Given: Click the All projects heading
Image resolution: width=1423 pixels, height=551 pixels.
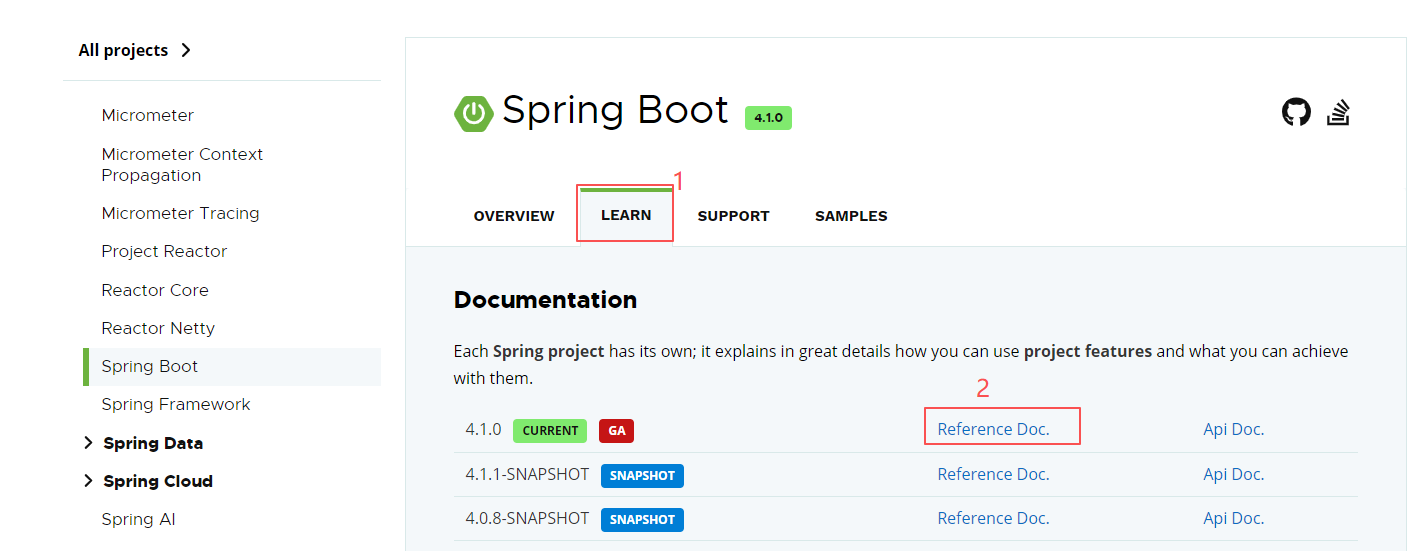Looking at the screenshot, I should pos(123,50).
